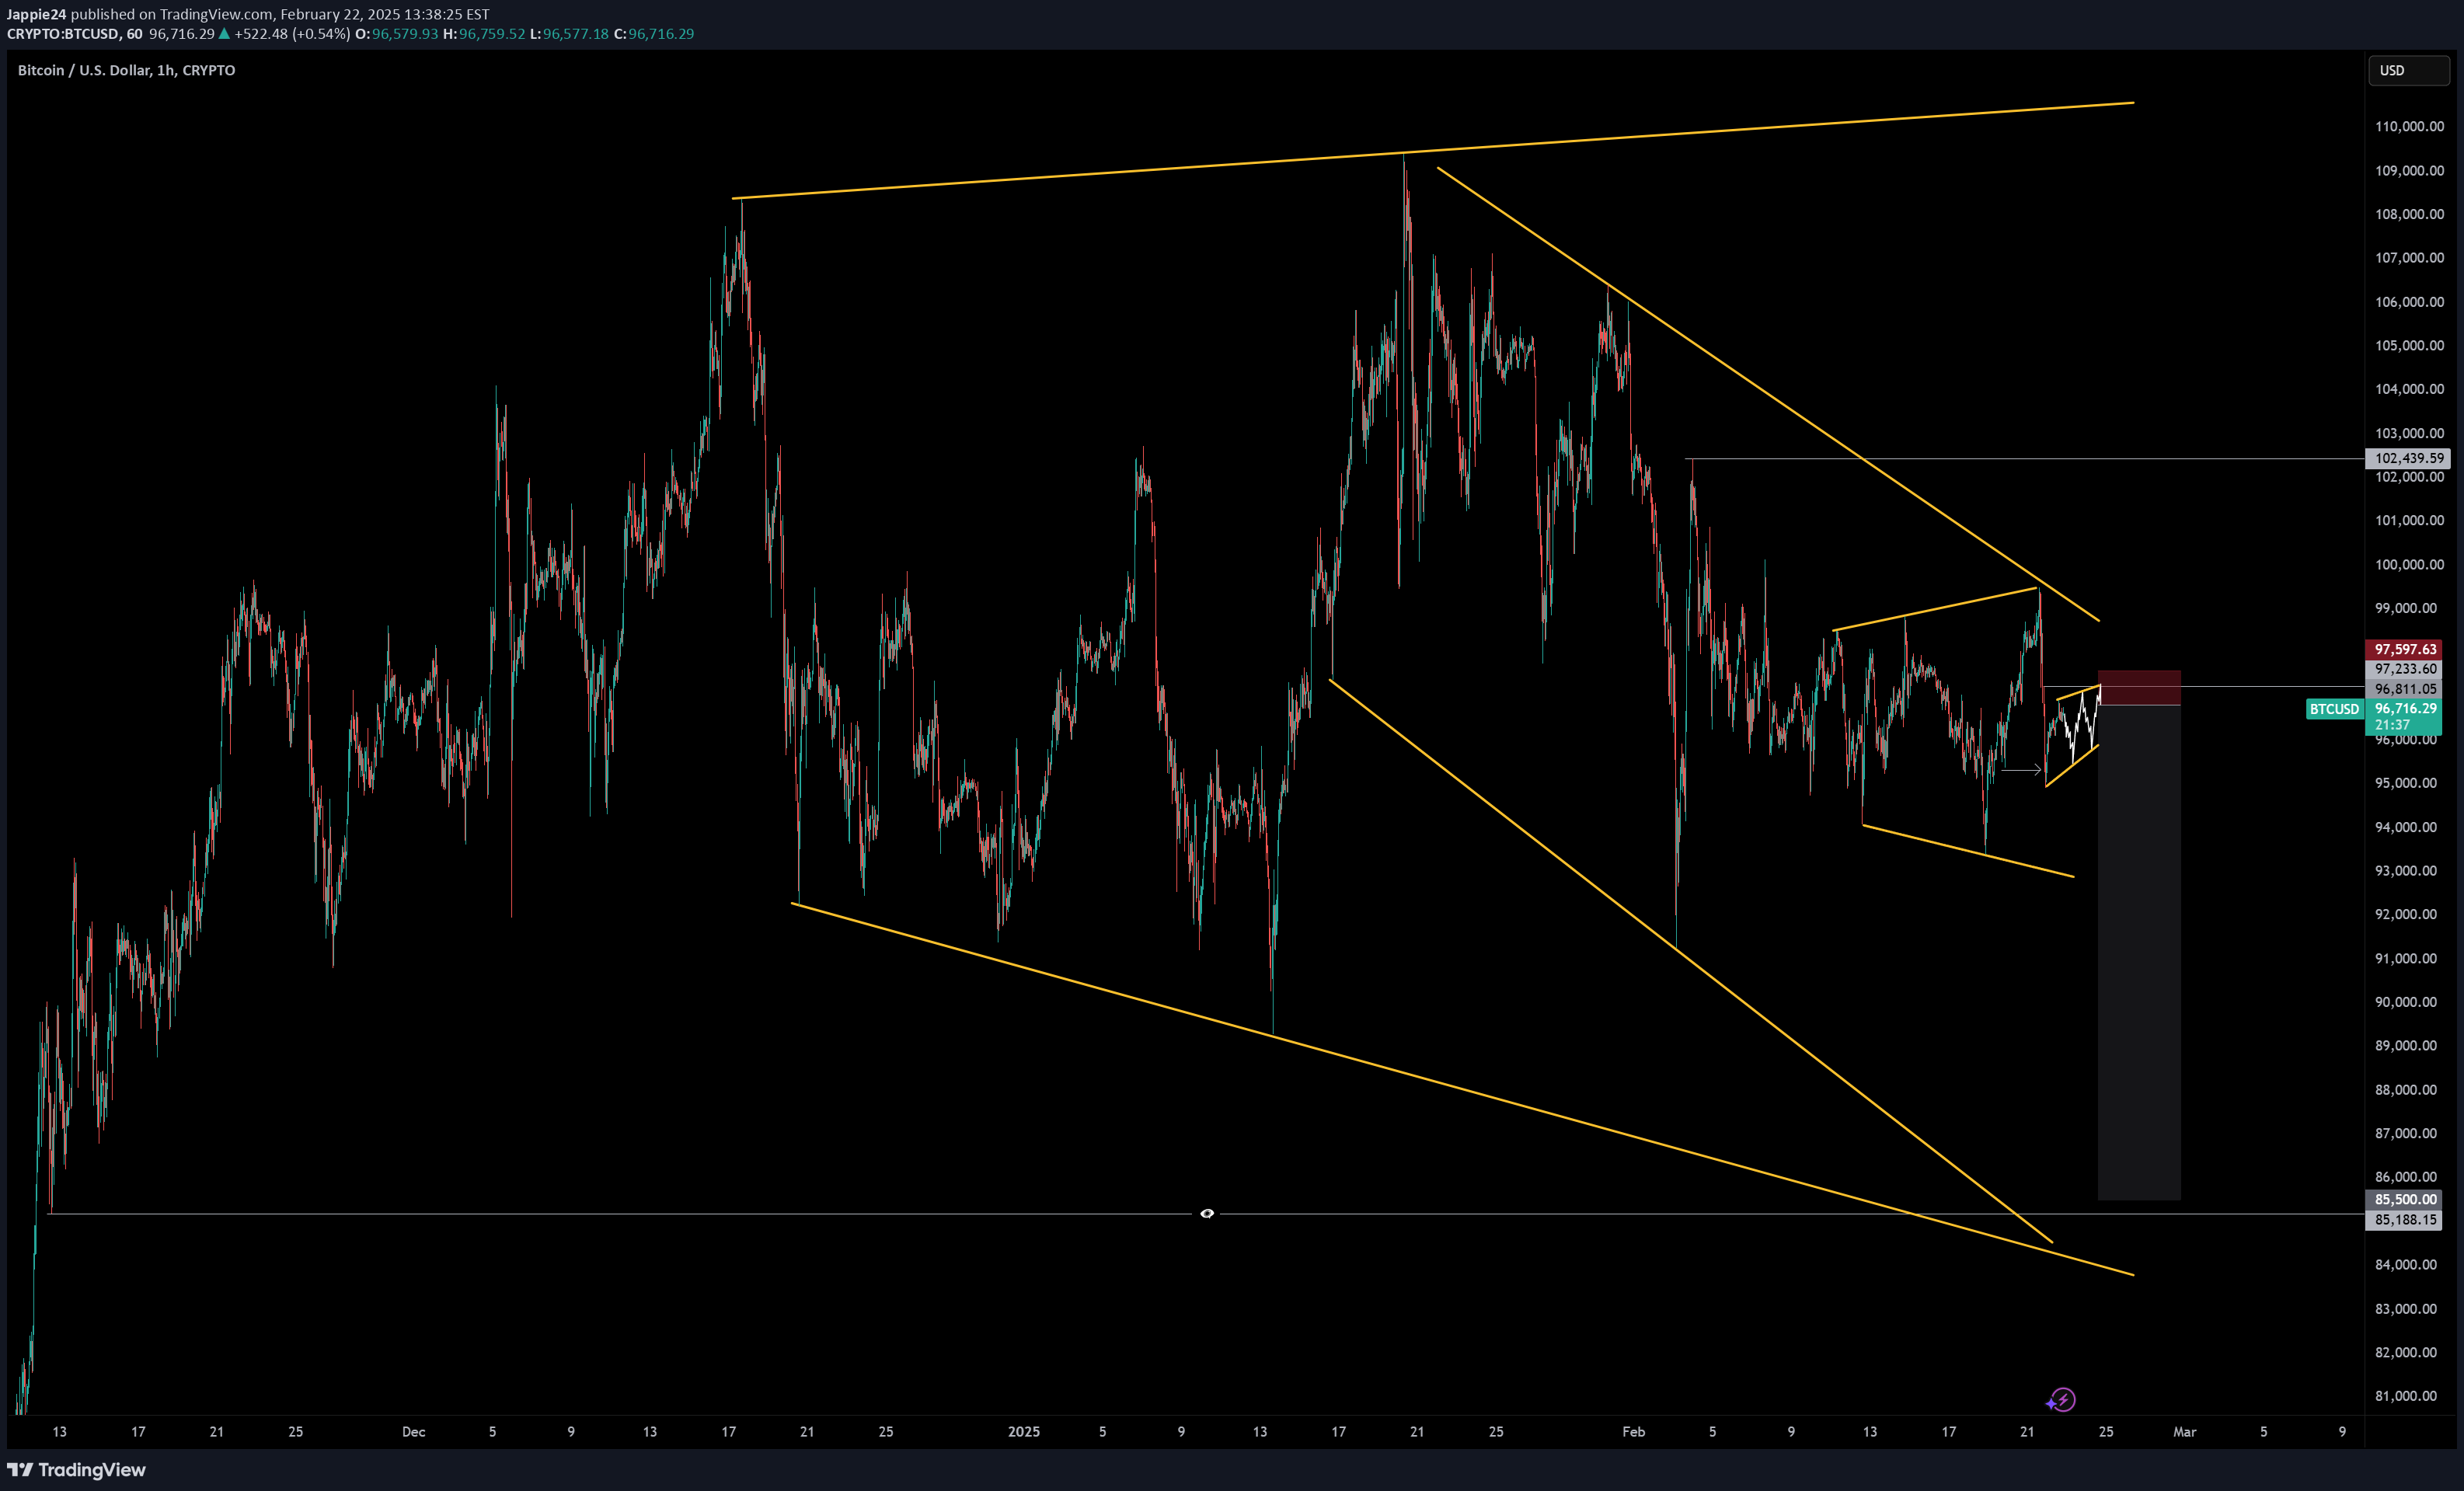Click the H:96,759.52 high value in the header

pos(484,34)
